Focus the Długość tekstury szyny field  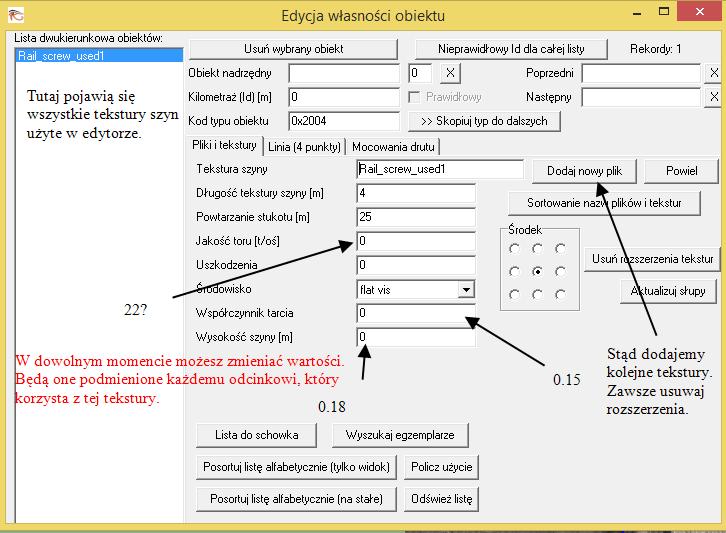(416, 194)
